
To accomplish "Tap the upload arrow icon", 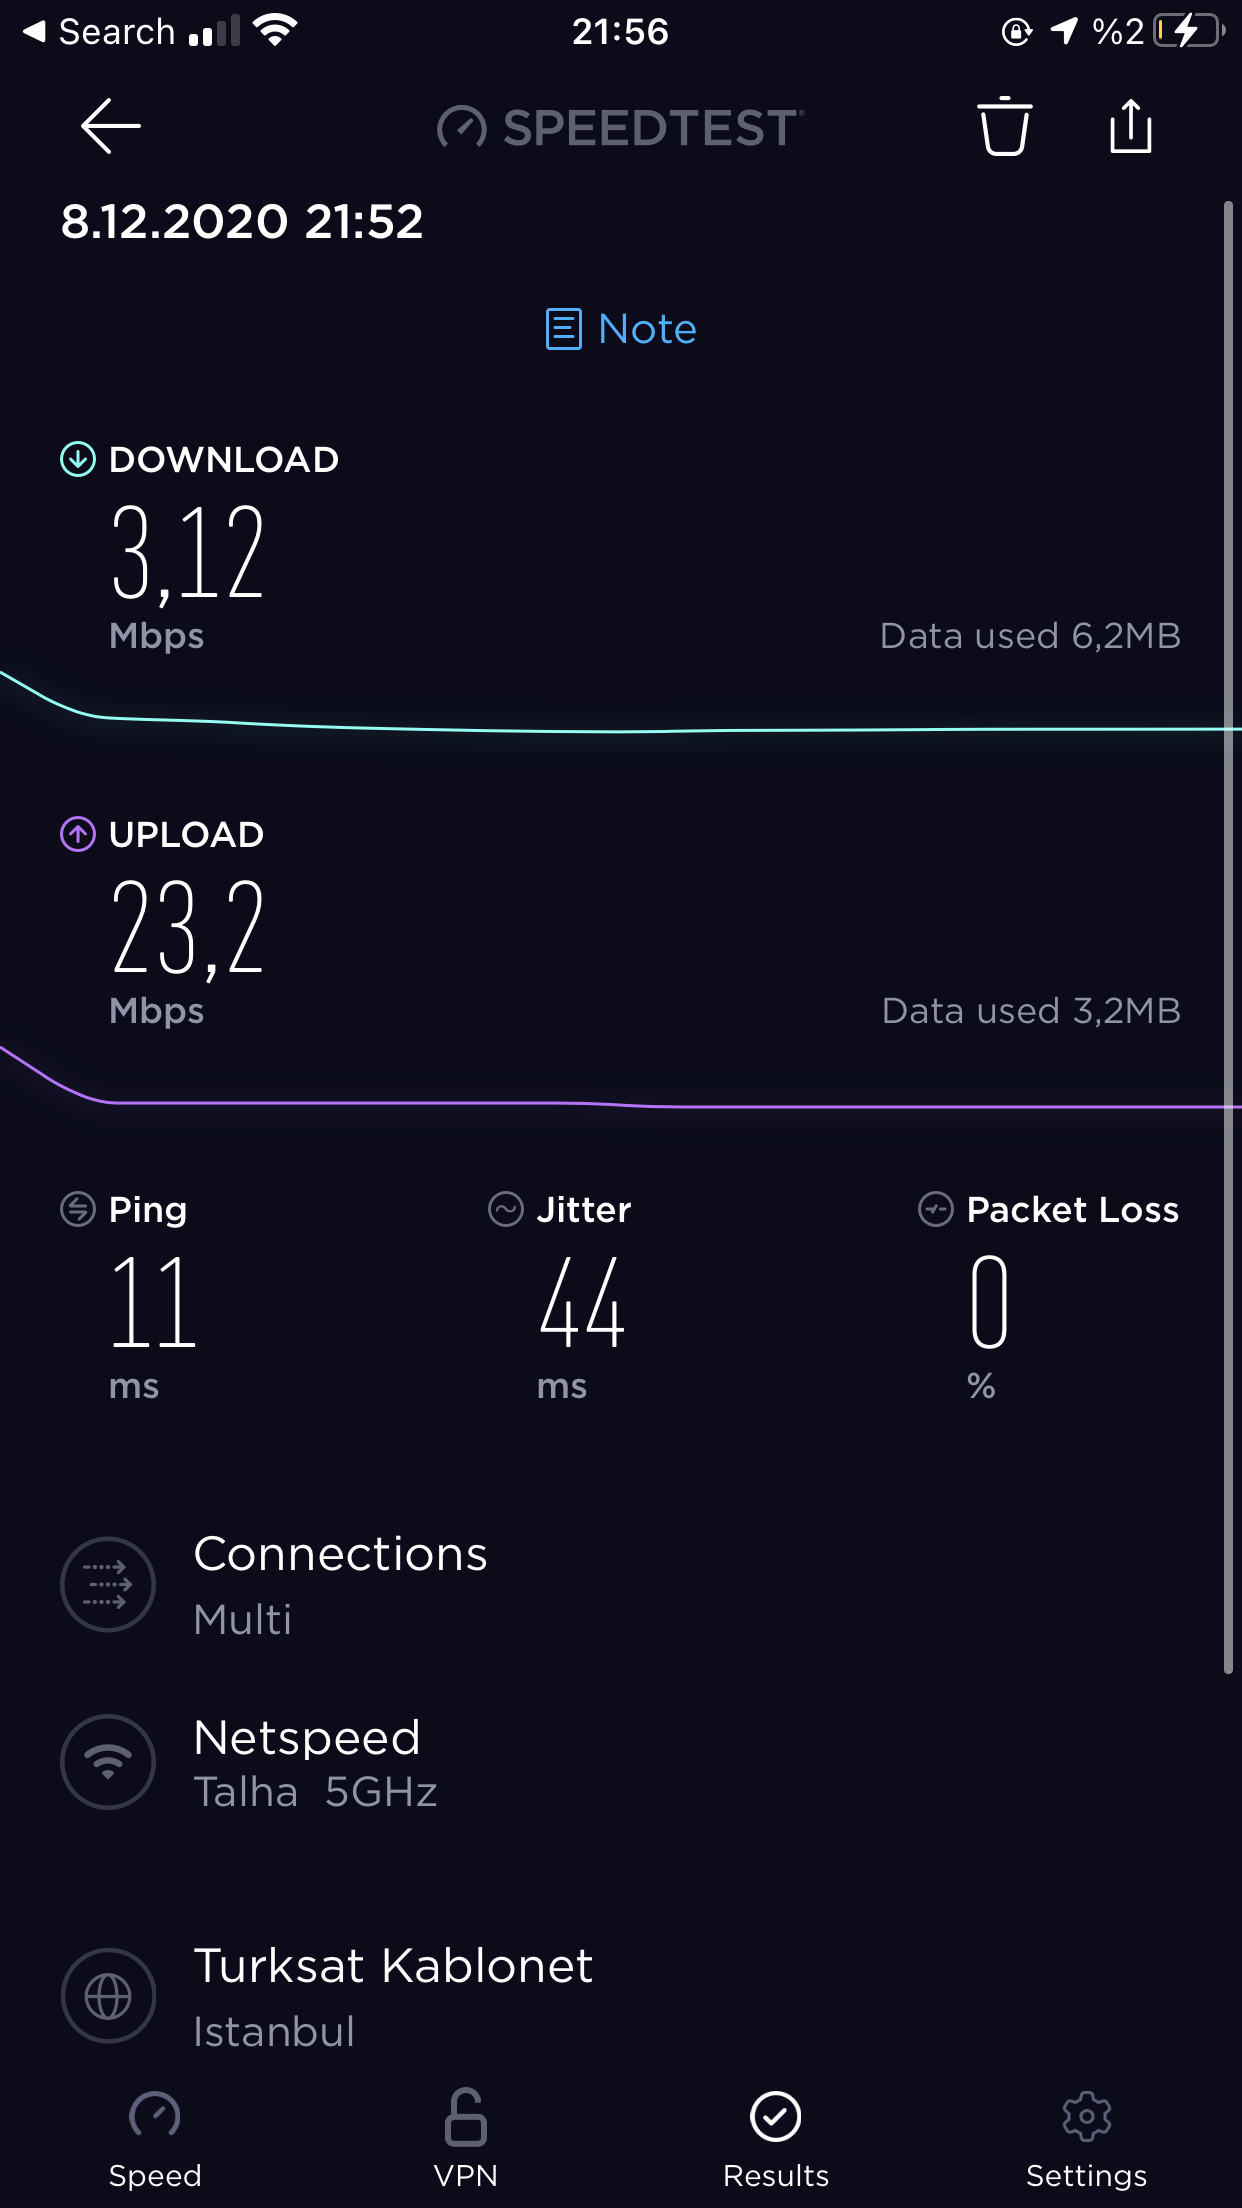I will (x=78, y=834).
